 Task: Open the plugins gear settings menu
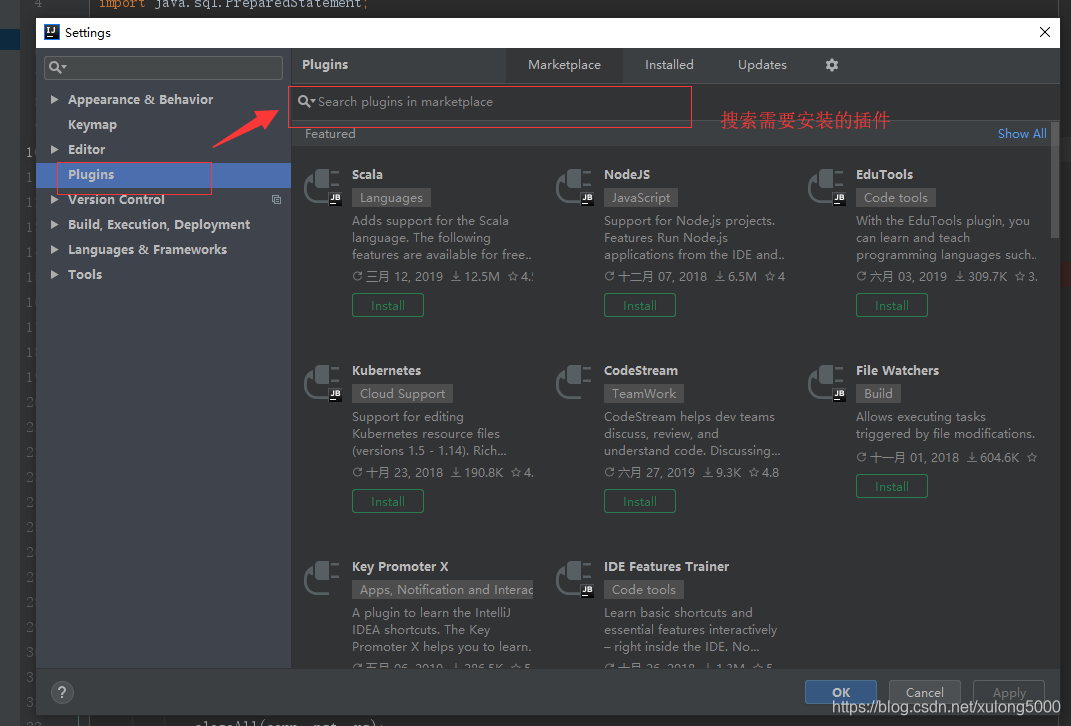coord(831,65)
